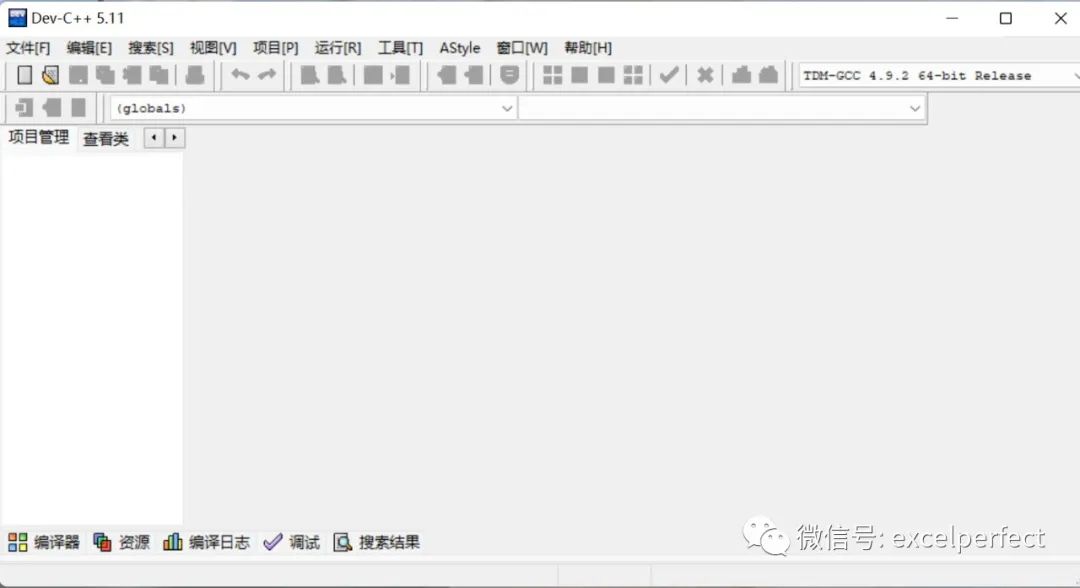Click the Goto function toolbar icon
This screenshot has height=588, width=1080.
(x=373, y=75)
